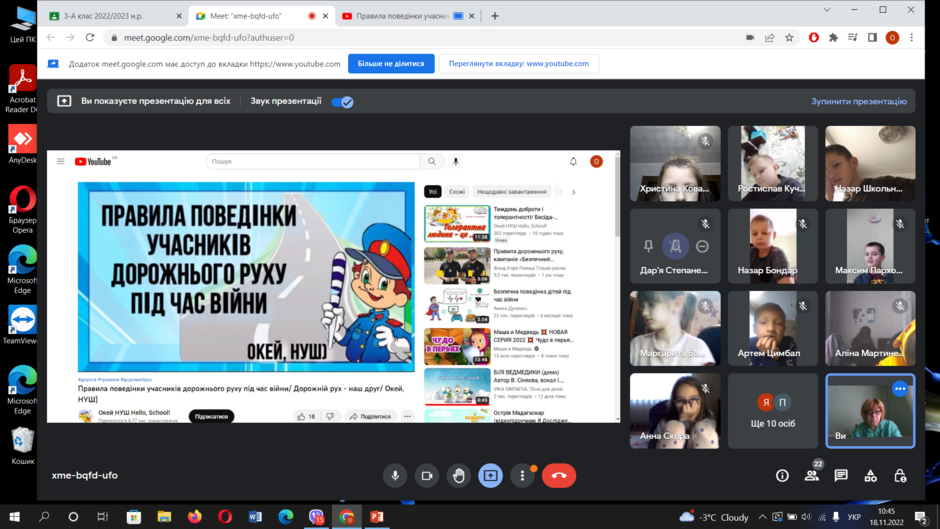This screenshot has height=529, width=940.
Task: Click Зупинити презентацію link
Action: [x=858, y=101]
